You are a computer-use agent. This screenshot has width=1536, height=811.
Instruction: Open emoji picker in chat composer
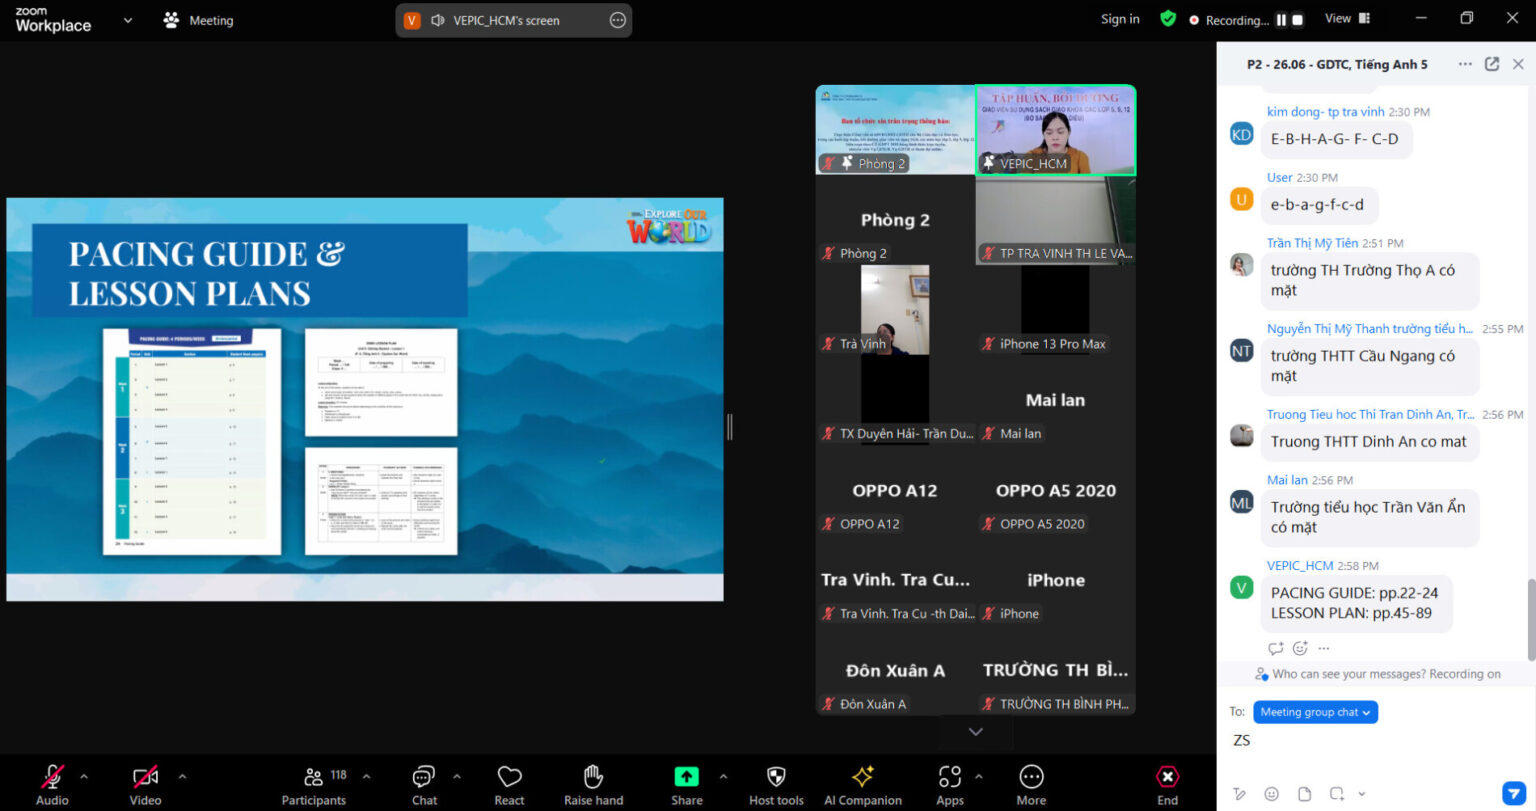(x=1271, y=794)
